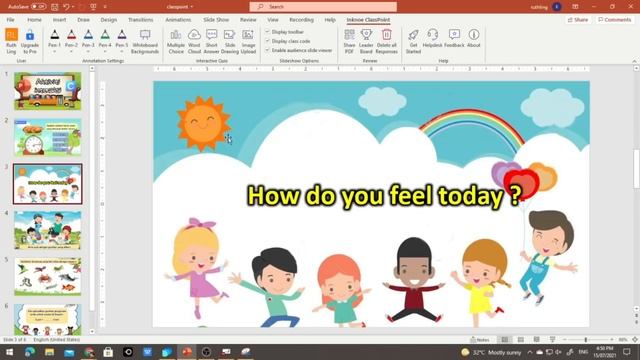Screen dimensions: 640x360
Task: Open the Multiple Choice quiz tool
Action: (x=176, y=42)
